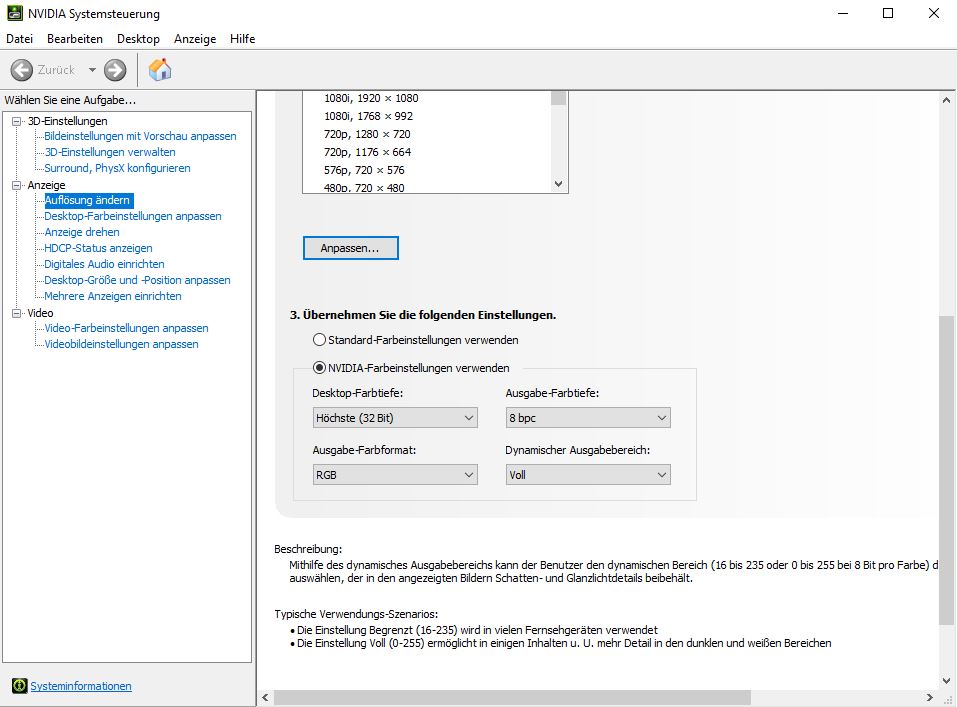Click the main panel scroll-up arrow
Screen dimensions: 957x707
(x=946, y=100)
